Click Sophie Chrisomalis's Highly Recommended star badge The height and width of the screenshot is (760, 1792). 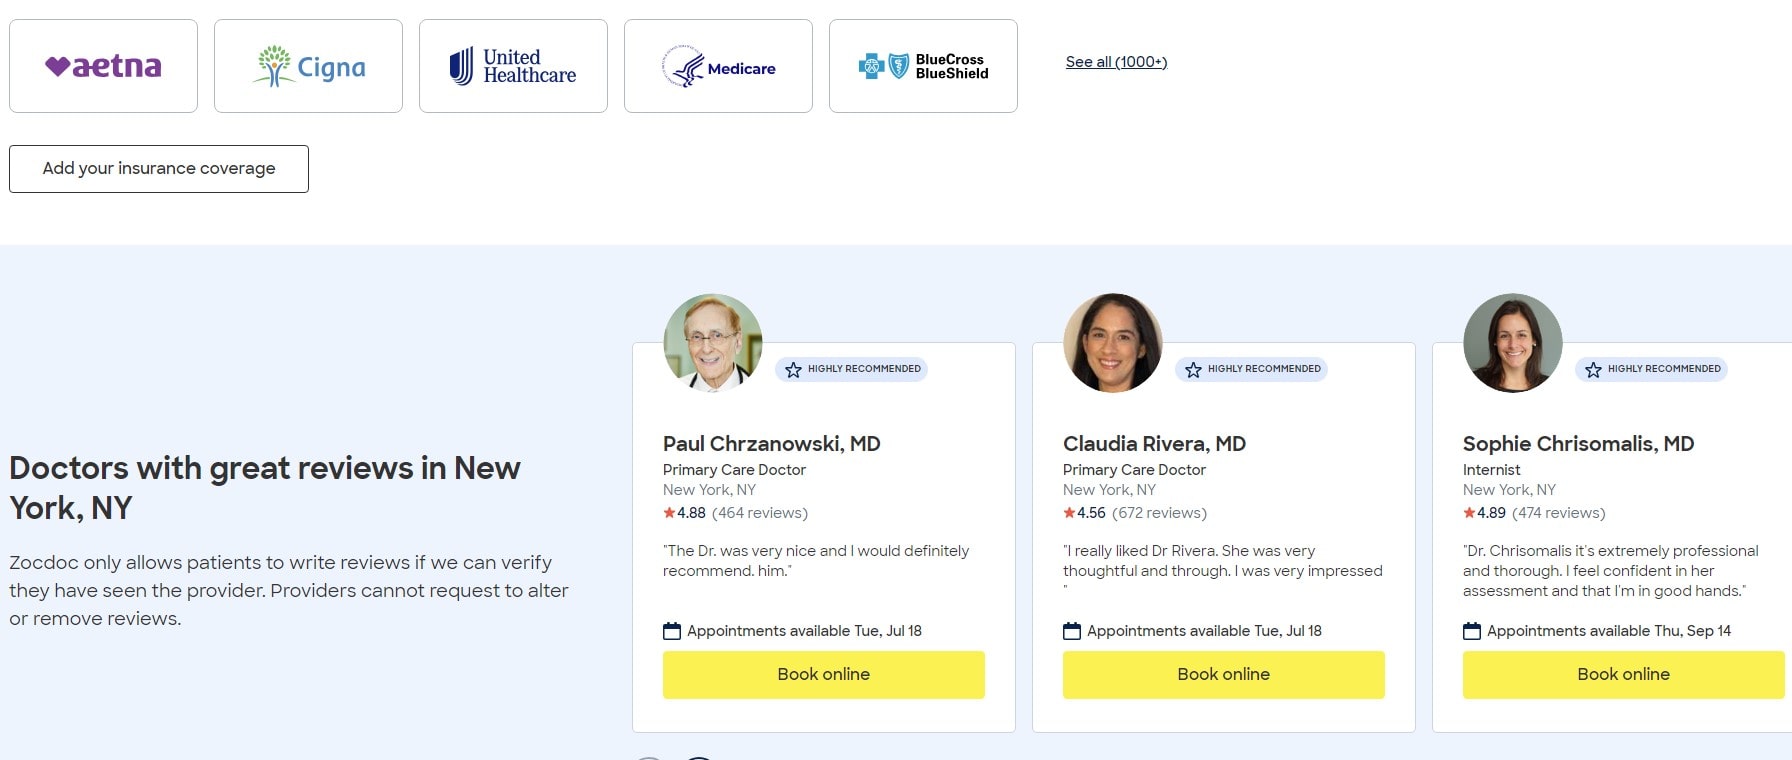[x=1651, y=369]
